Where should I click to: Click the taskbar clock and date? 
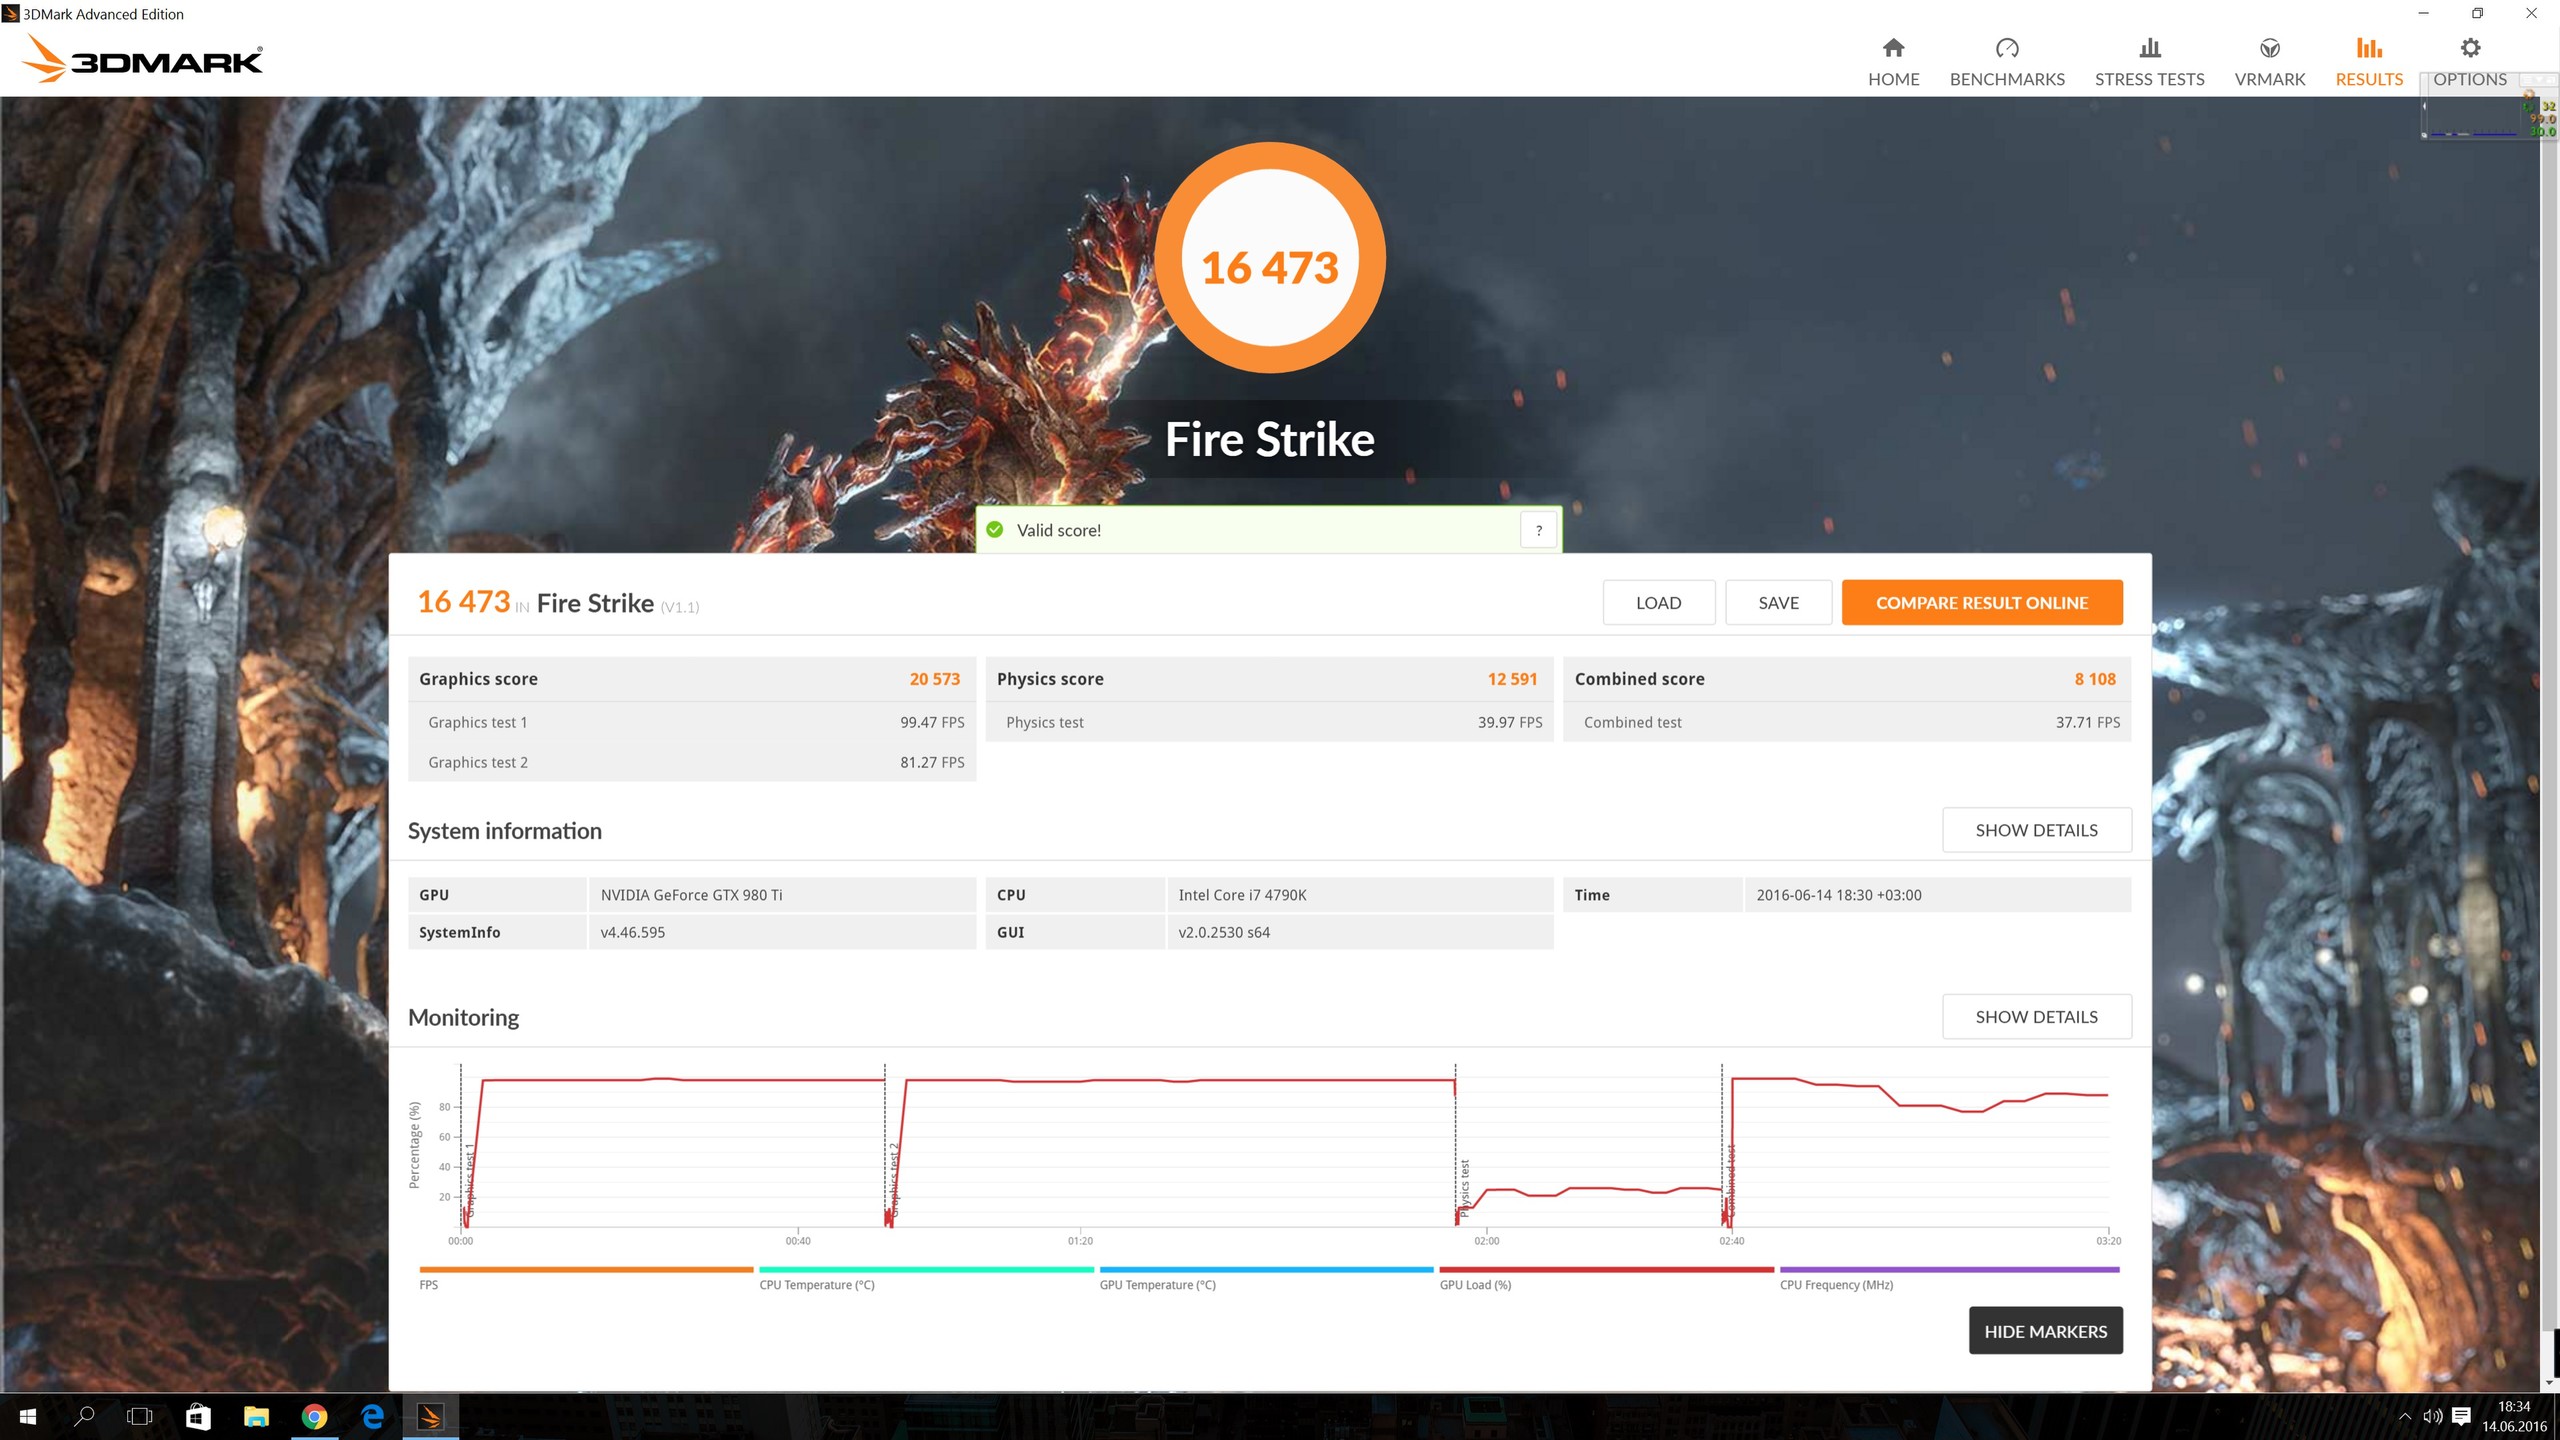coord(2513,1416)
